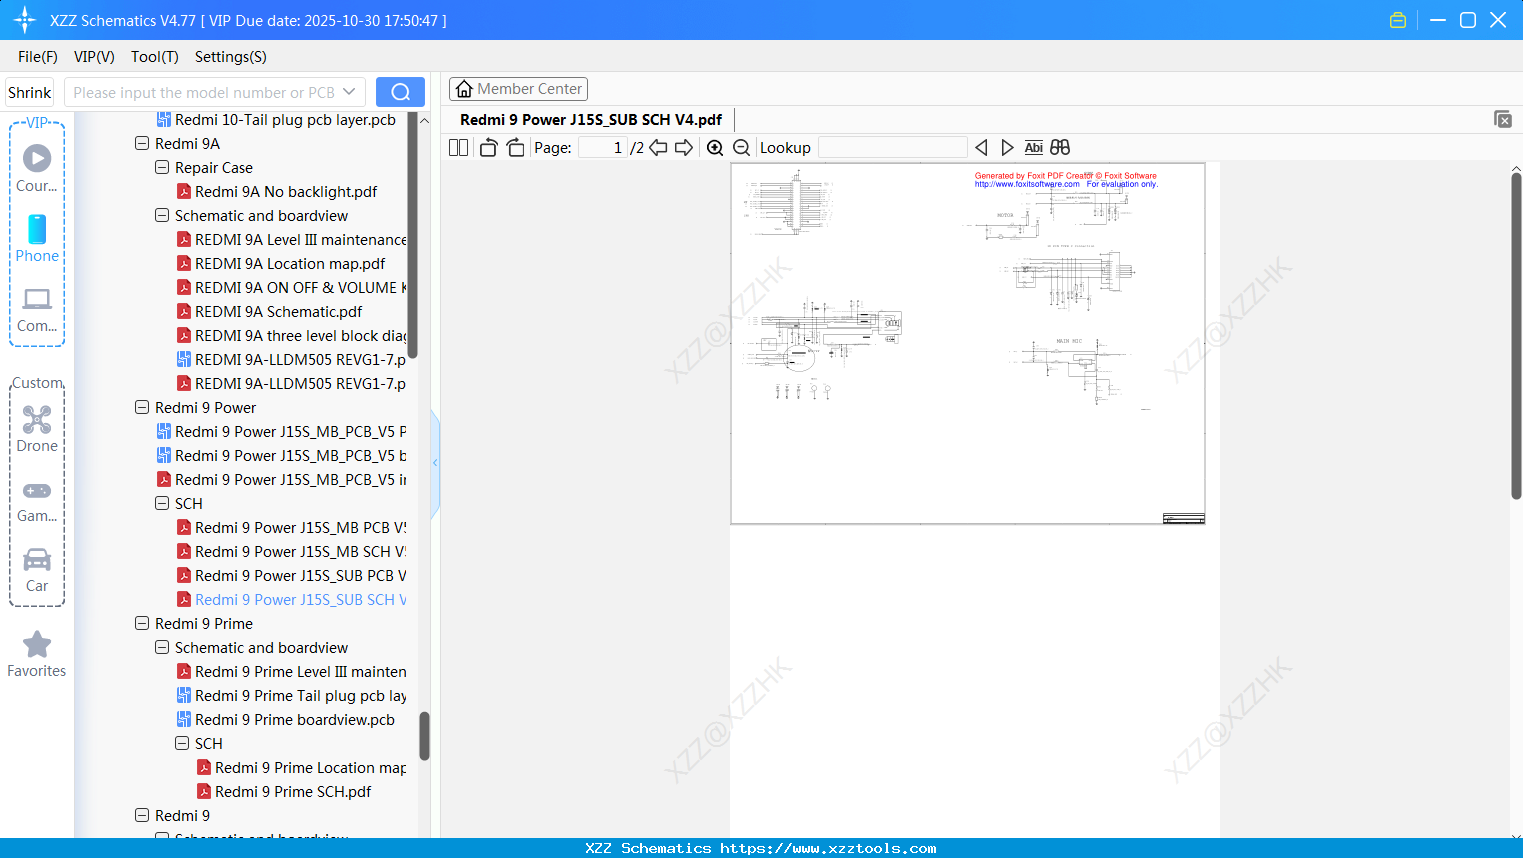Screen dimensions: 1523x858
Task: Zoom out of the schematic
Action: tap(741, 148)
